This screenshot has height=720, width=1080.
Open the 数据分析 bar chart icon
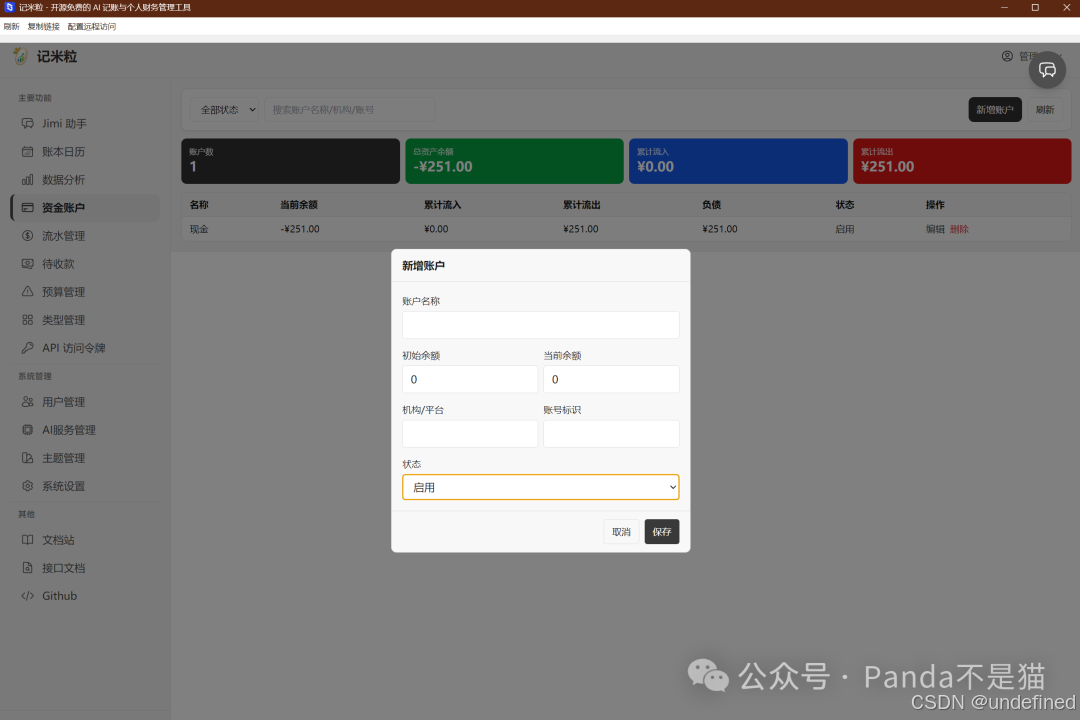[x=28, y=180]
